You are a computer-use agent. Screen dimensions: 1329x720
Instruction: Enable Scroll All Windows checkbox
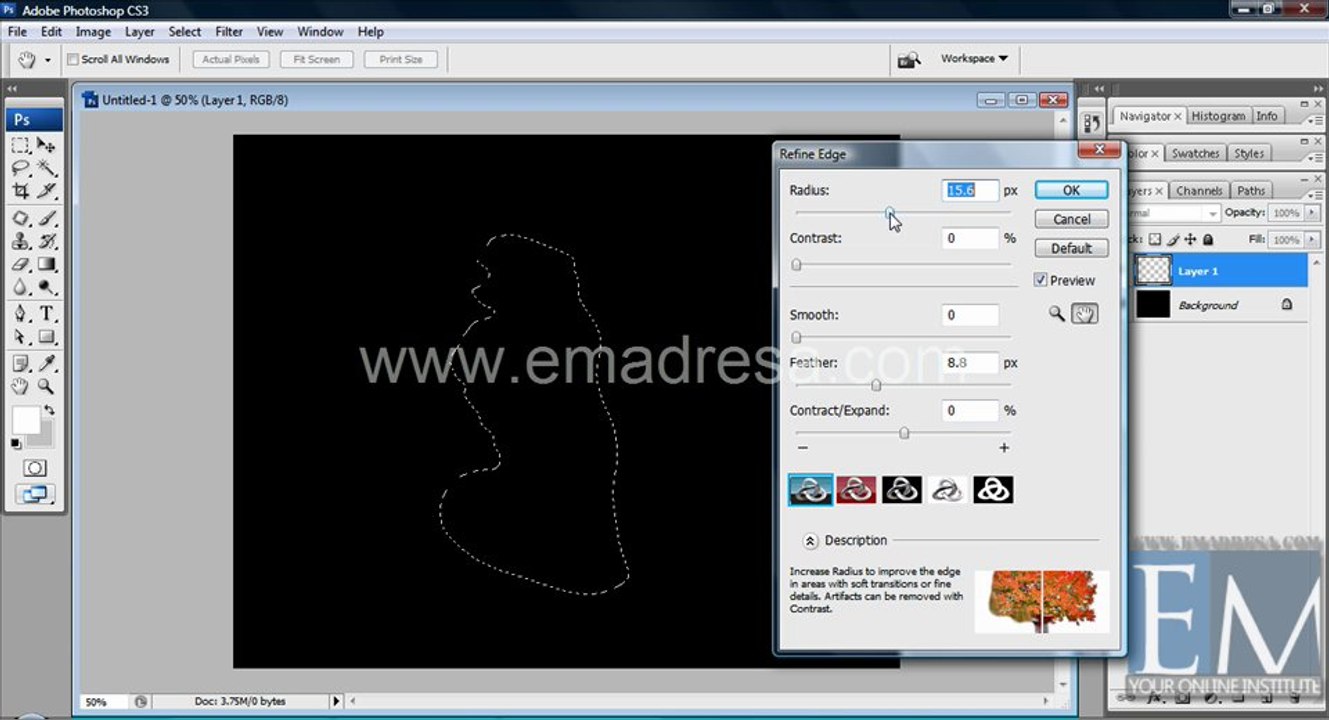tap(73, 60)
